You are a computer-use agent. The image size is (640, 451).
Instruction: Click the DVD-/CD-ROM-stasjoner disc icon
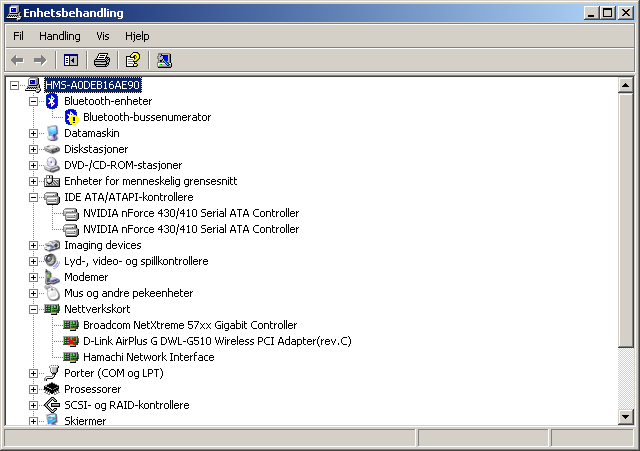pos(52,165)
